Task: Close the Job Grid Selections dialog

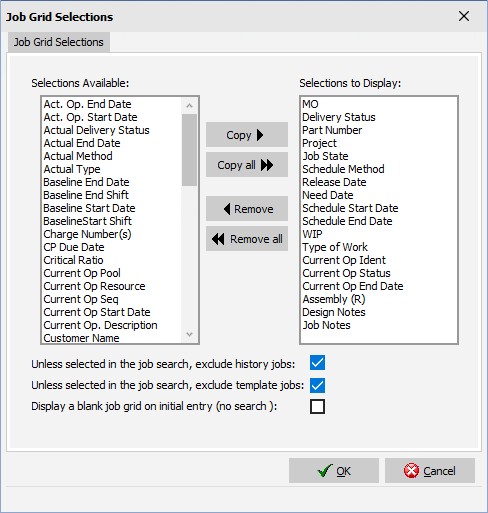Action: click(x=464, y=16)
